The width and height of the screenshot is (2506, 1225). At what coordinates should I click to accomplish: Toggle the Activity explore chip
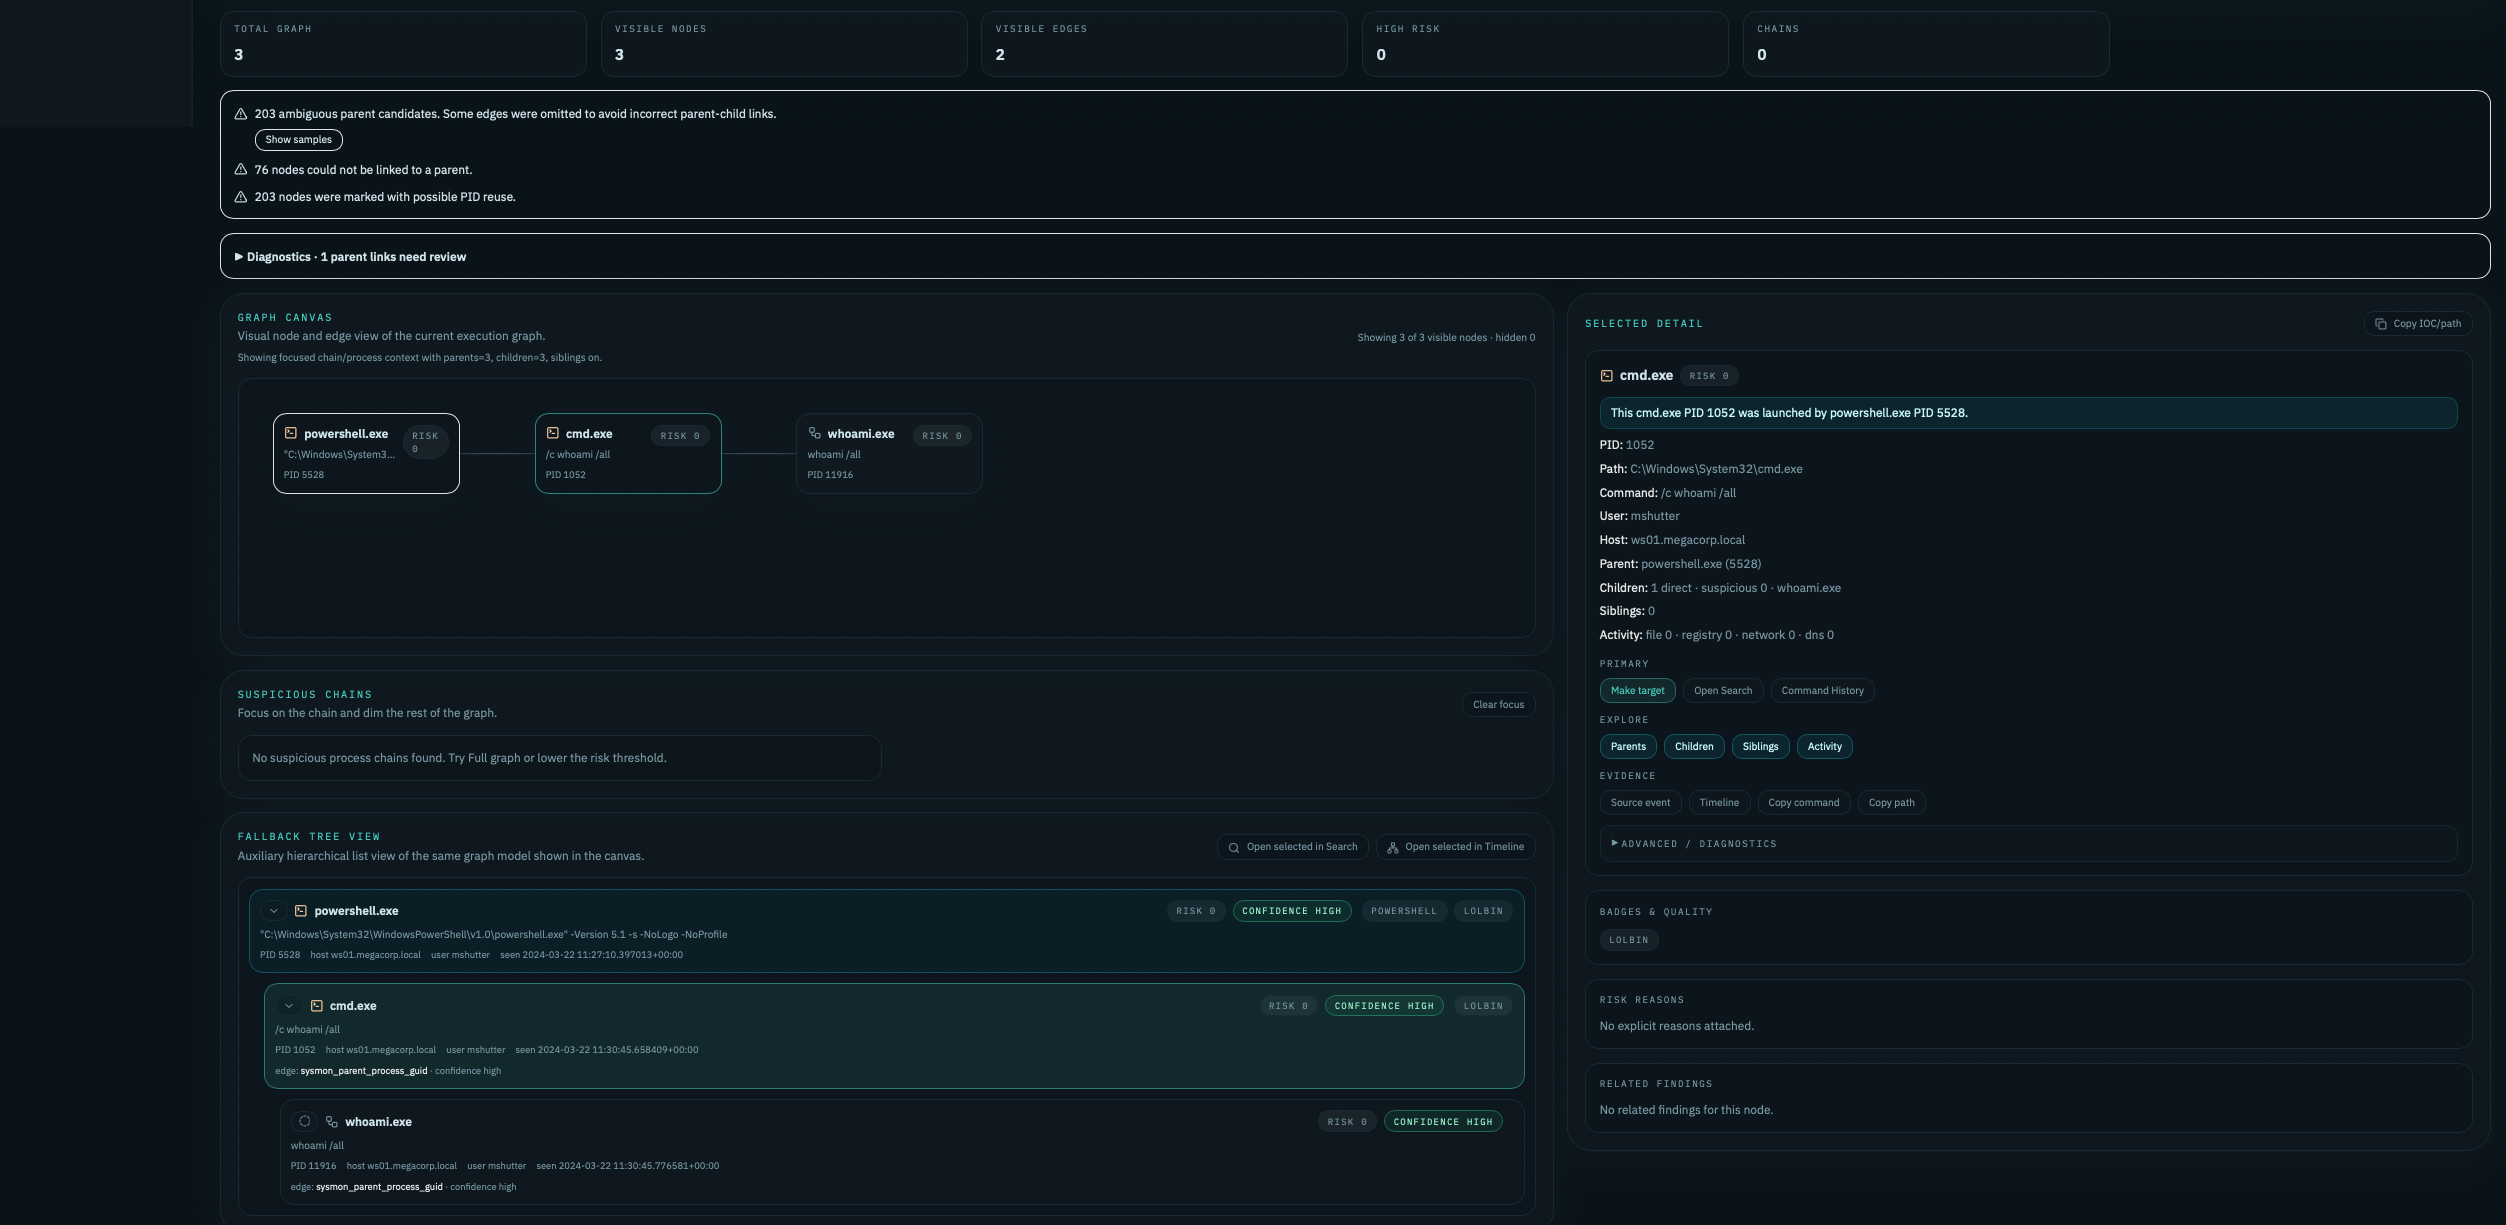click(x=1825, y=747)
